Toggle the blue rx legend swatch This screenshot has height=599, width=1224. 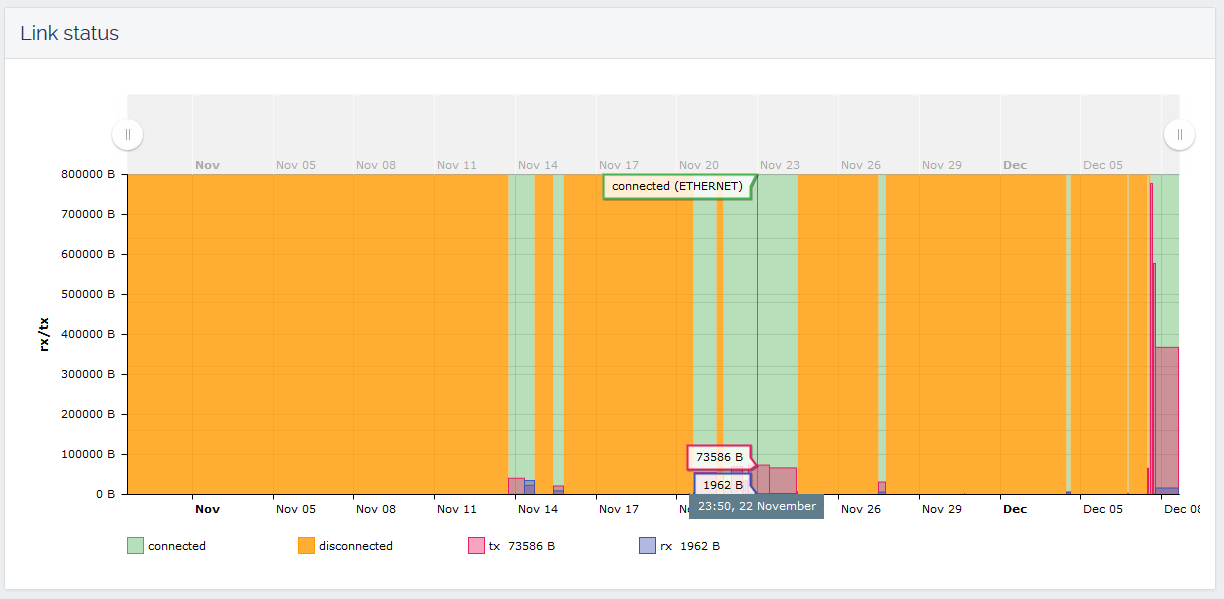[x=647, y=546]
